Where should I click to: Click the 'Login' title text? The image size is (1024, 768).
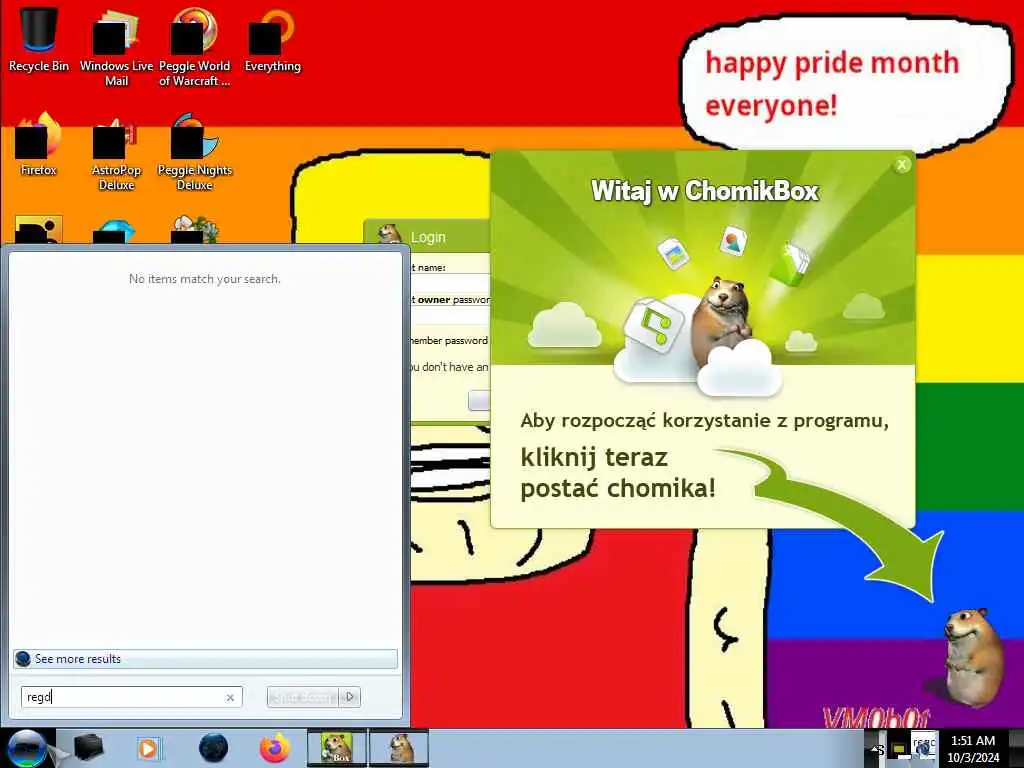point(428,237)
